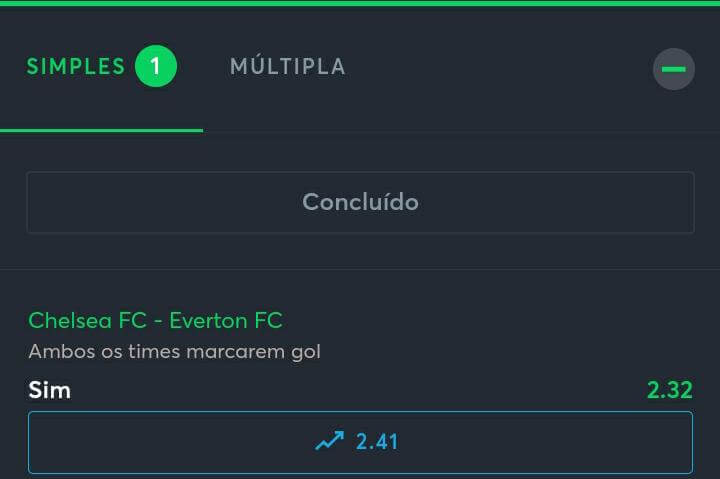Click the Sim selection label
The width and height of the screenshot is (720, 479).
50,390
